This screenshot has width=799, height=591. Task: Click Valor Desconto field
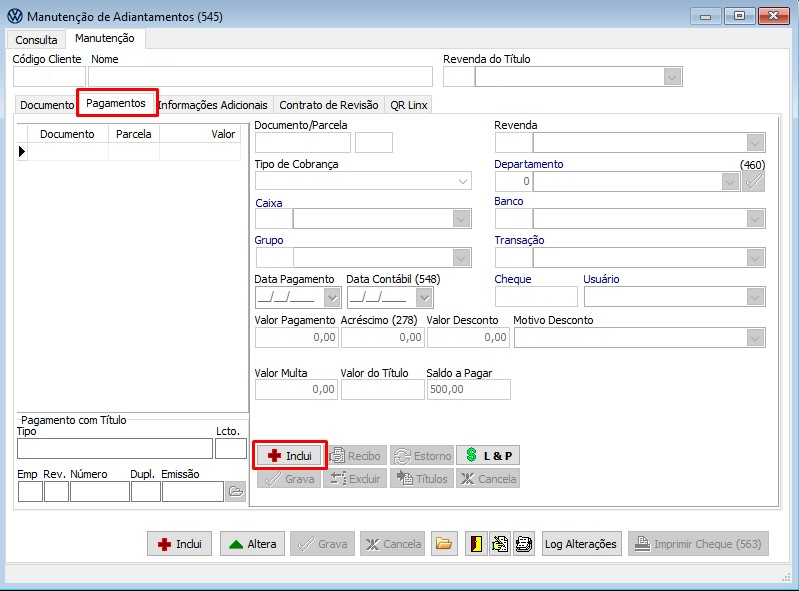click(468, 337)
